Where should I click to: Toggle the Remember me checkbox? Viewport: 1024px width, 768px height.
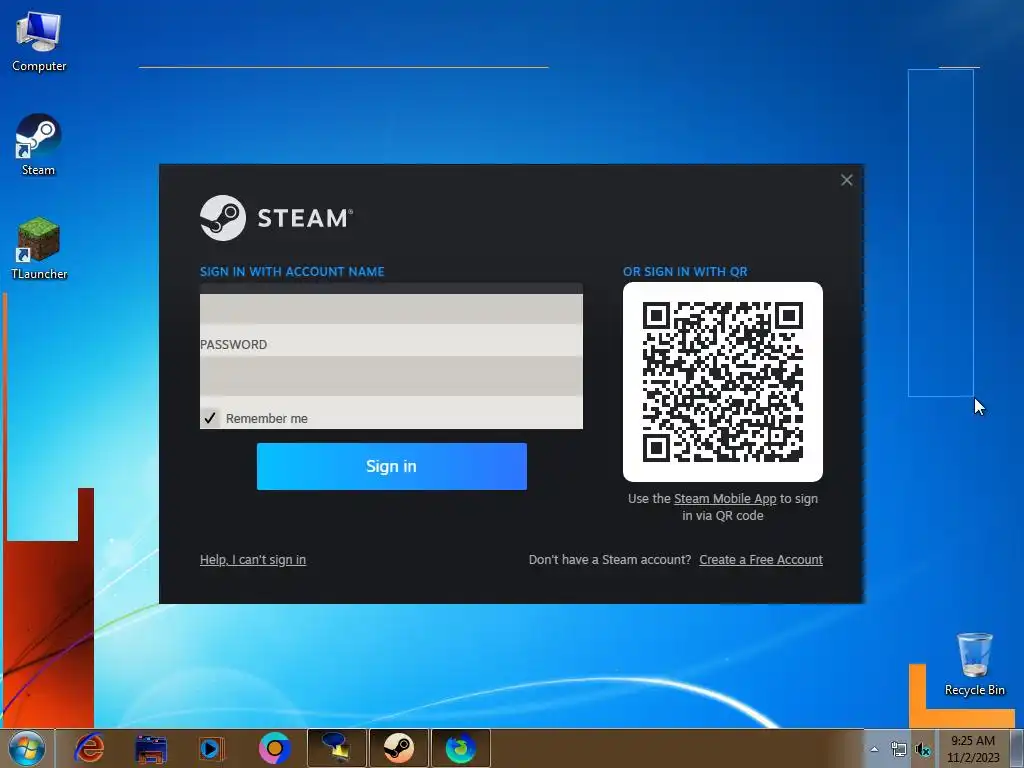tap(210, 418)
